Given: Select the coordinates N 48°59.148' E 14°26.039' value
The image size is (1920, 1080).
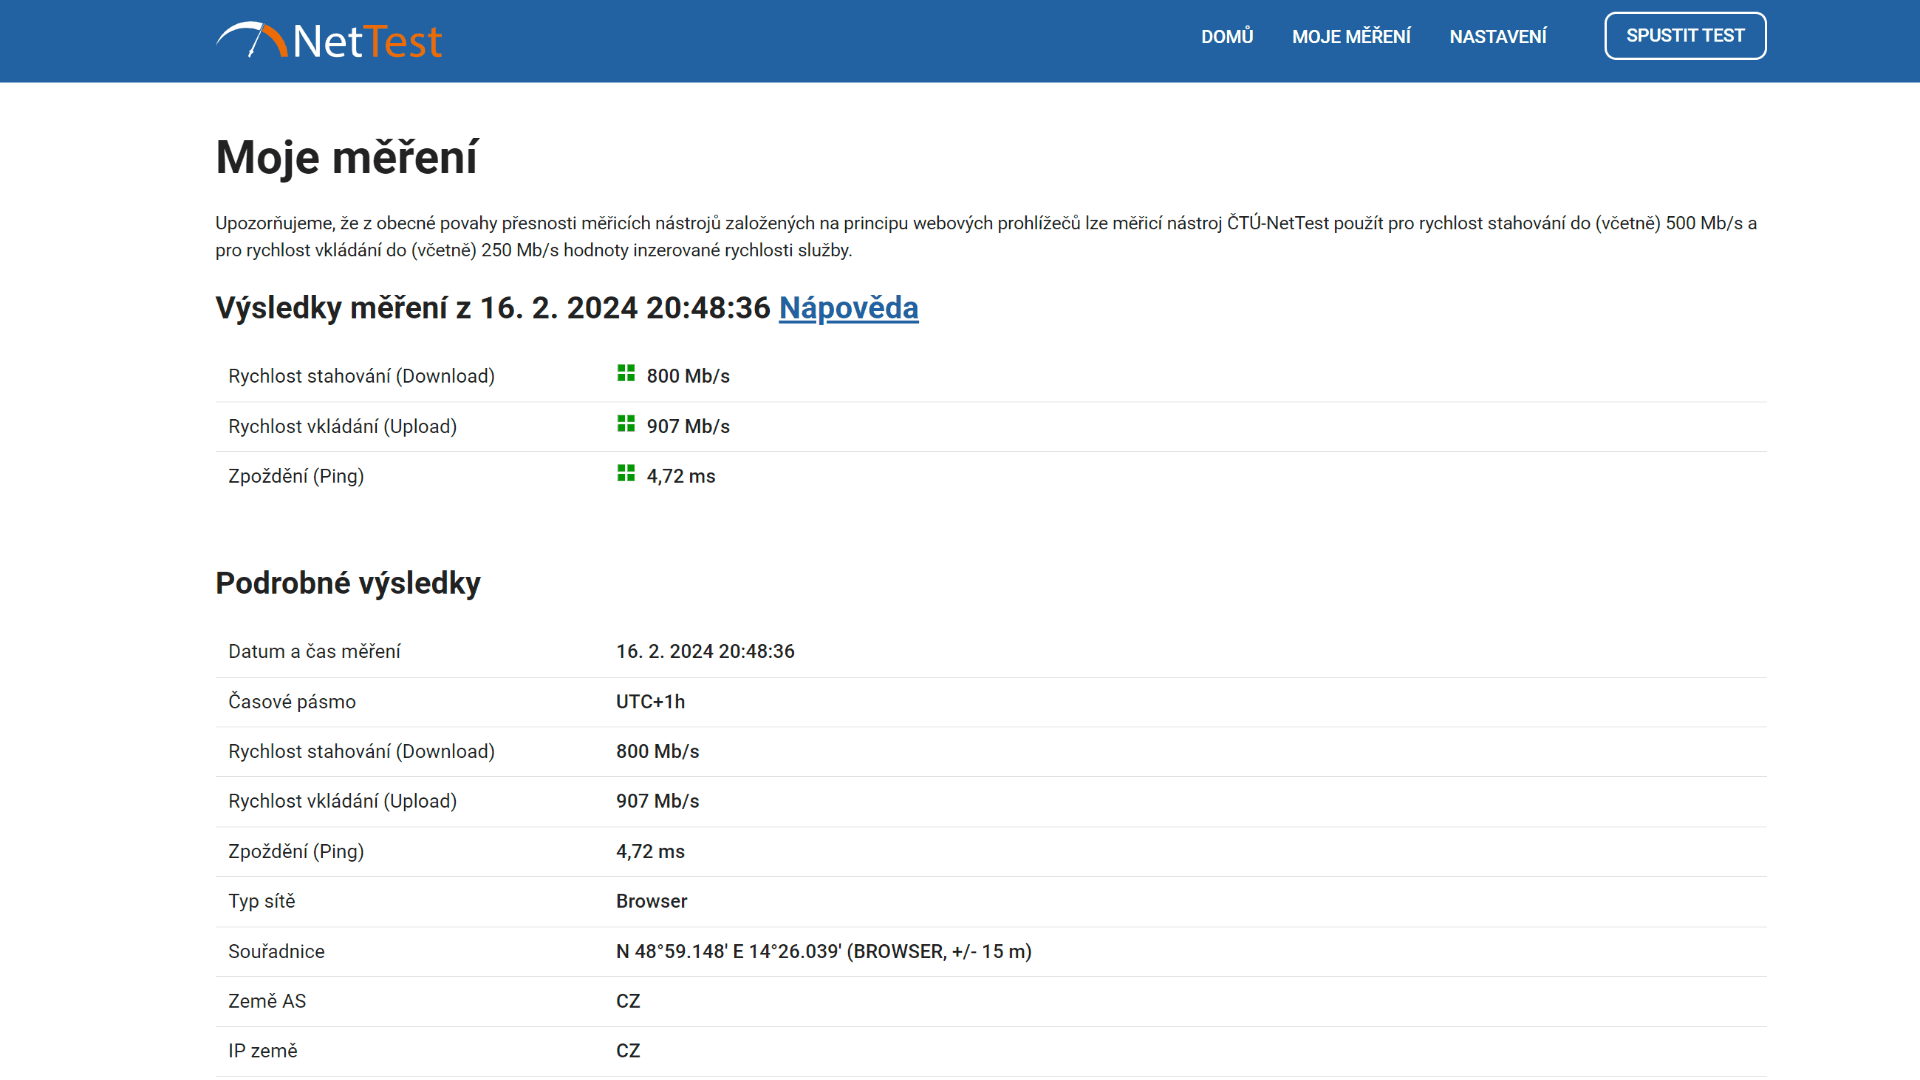Looking at the screenshot, I should [824, 951].
